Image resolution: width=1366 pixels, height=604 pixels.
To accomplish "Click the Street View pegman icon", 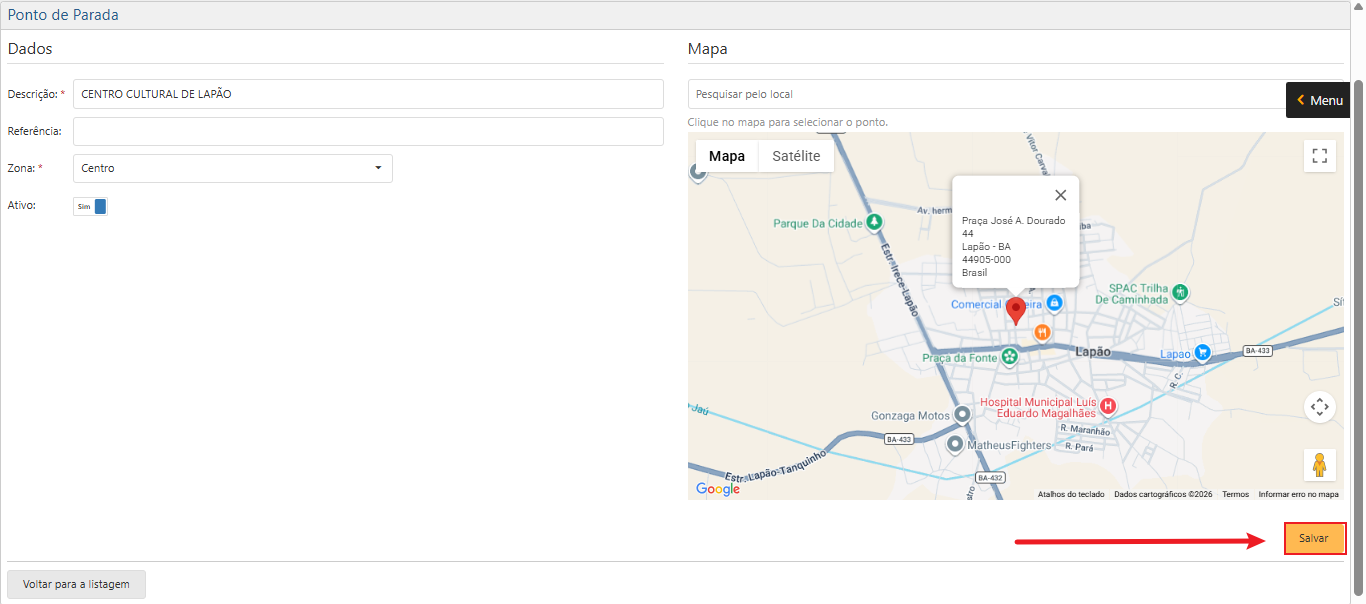I will coord(1319,465).
